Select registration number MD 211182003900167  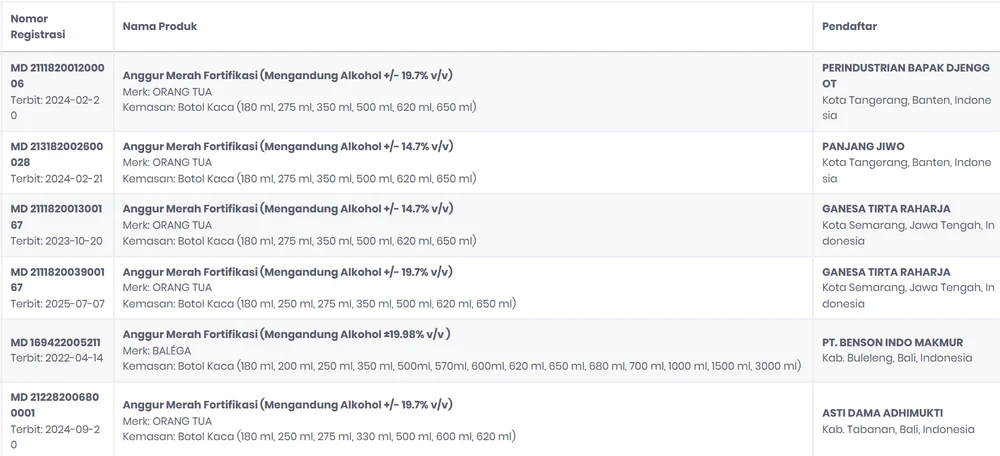point(57,279)
